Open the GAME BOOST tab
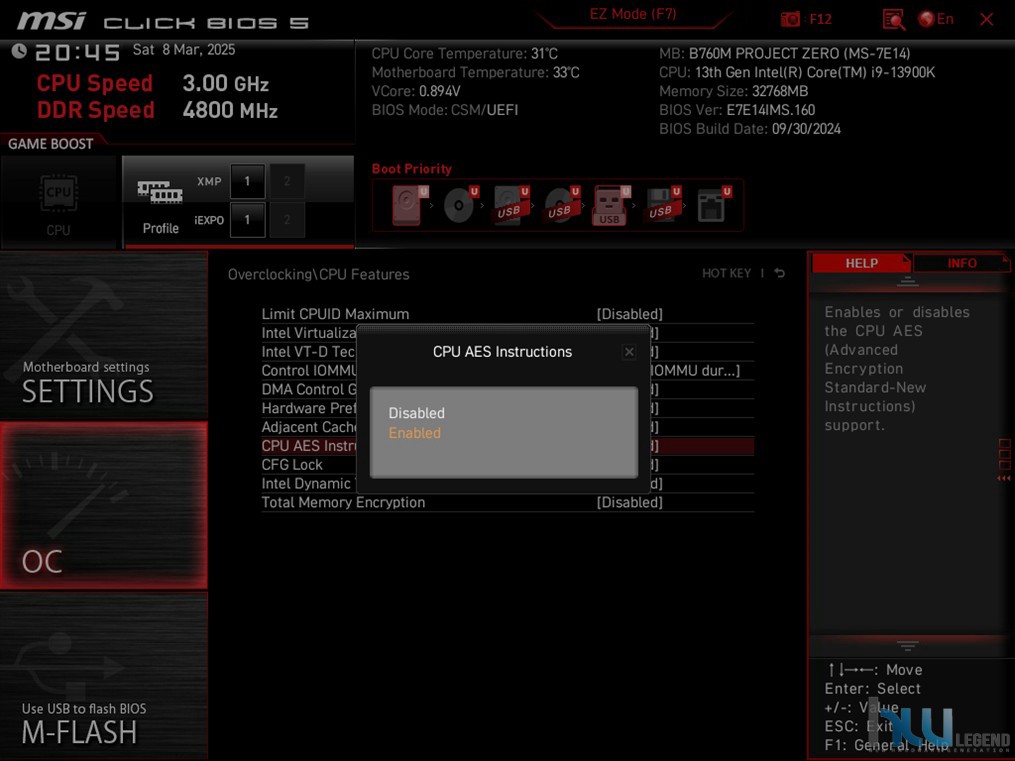This screenshot has height=761, width=1015. pos(50,144)
